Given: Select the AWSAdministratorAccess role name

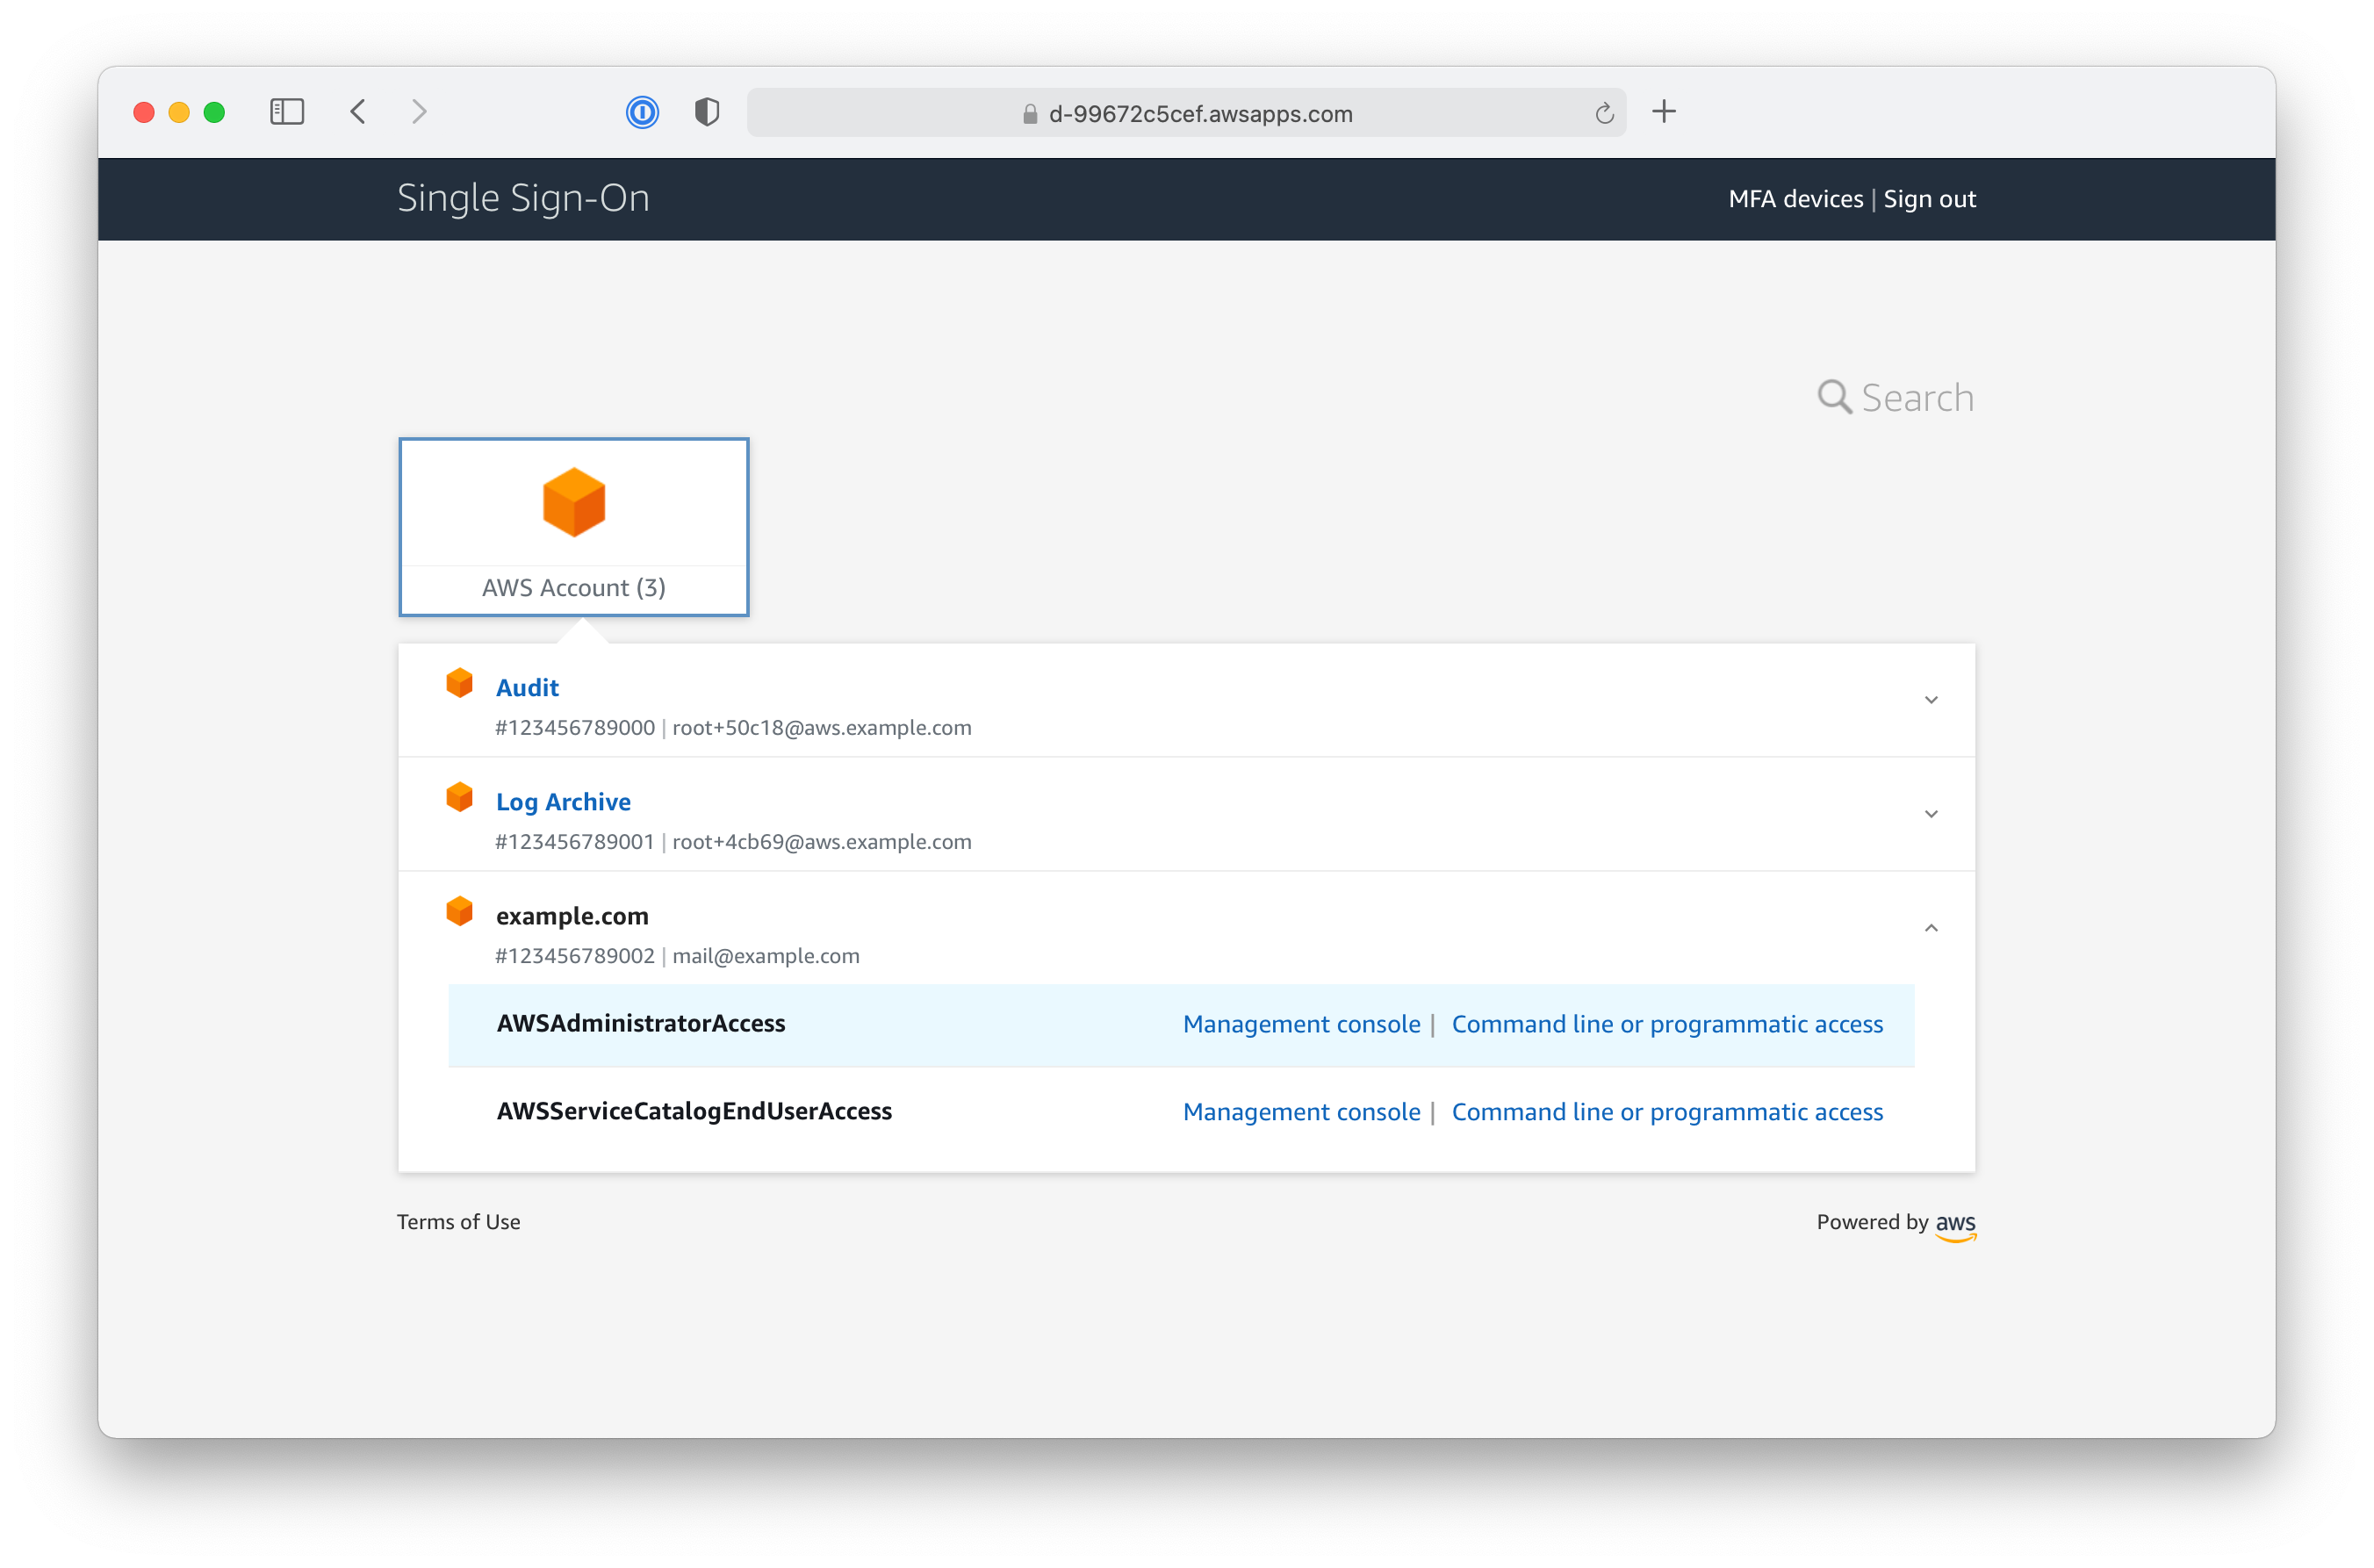Looking at the screenshot, I should (641, 1023).
